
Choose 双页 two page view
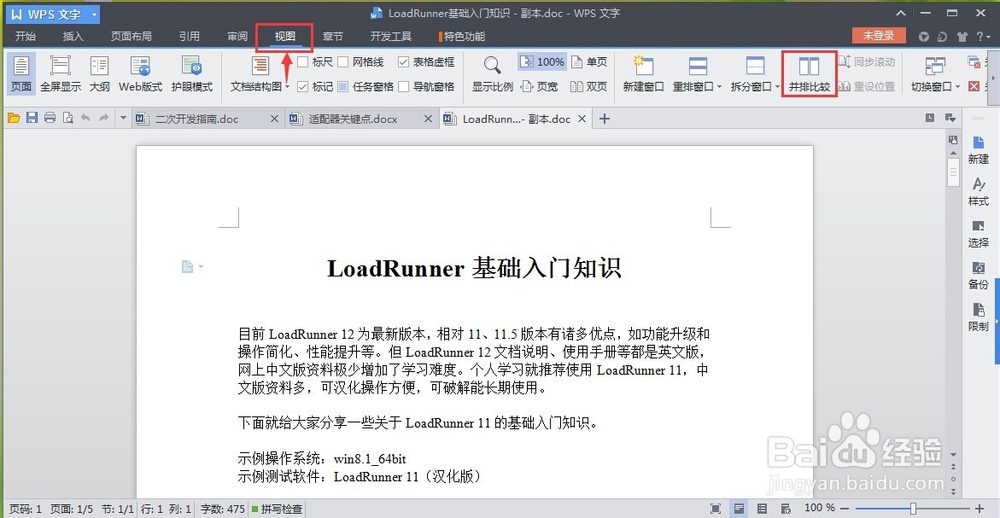click(x=589, y=86)
